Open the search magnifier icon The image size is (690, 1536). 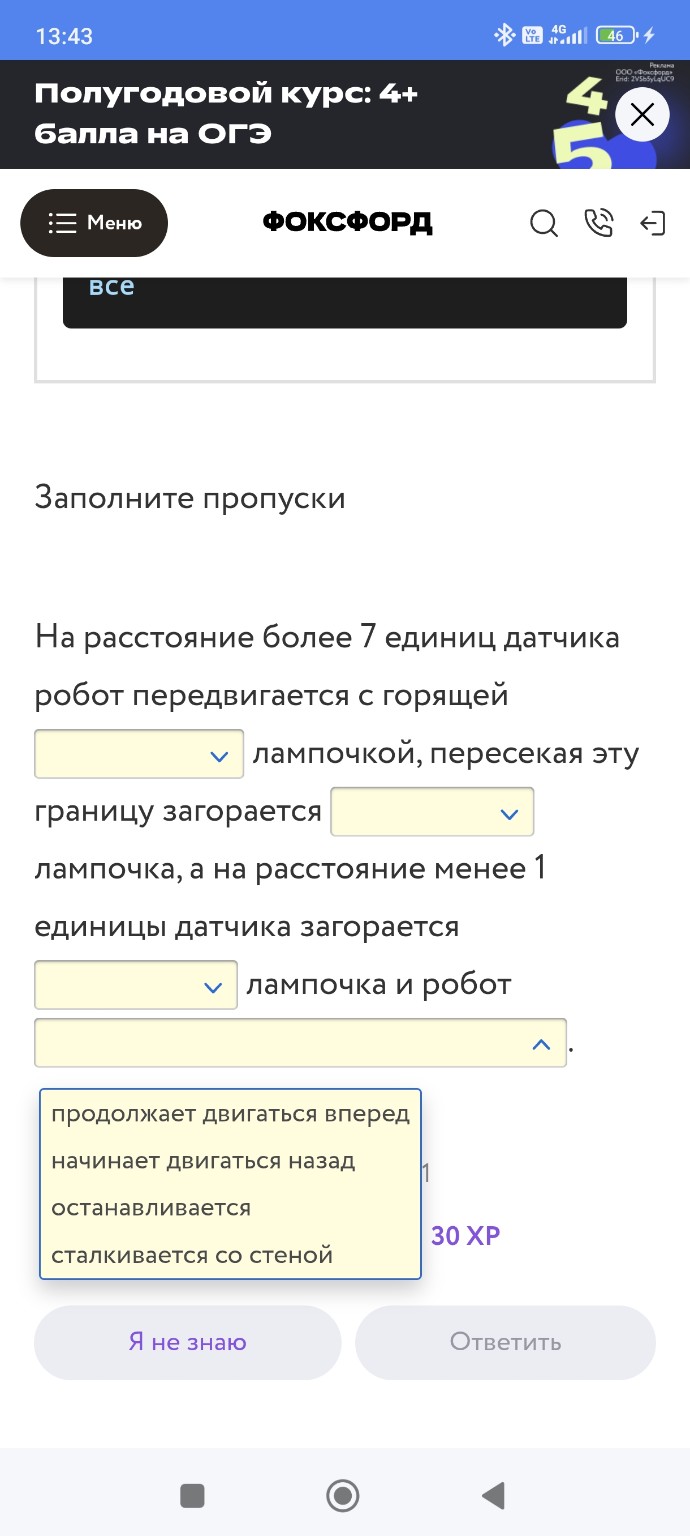(x=544, y=225)
